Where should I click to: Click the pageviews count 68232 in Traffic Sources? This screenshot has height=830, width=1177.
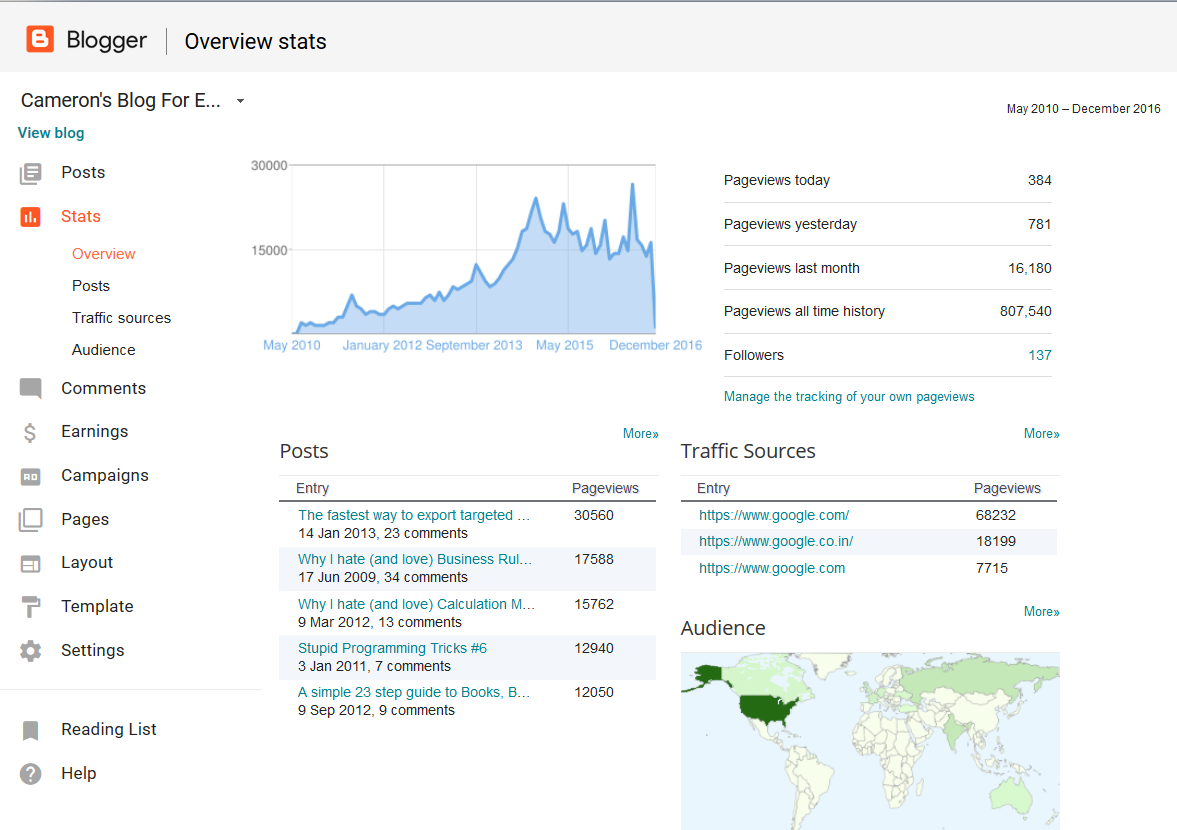(995, 516)
